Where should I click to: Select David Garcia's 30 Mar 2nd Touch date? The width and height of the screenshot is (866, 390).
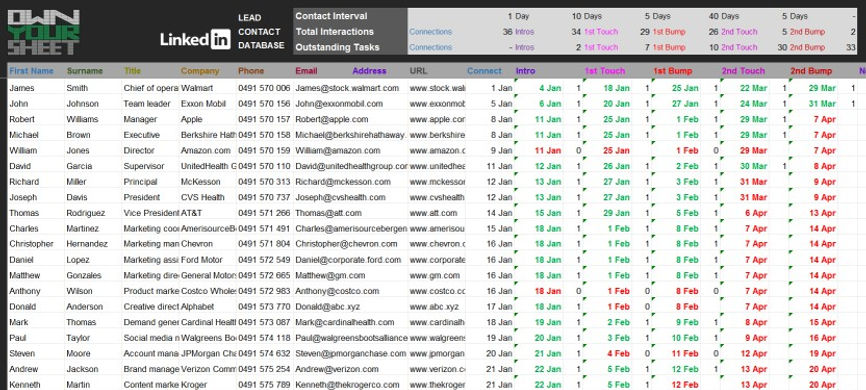tap(753, 166)
